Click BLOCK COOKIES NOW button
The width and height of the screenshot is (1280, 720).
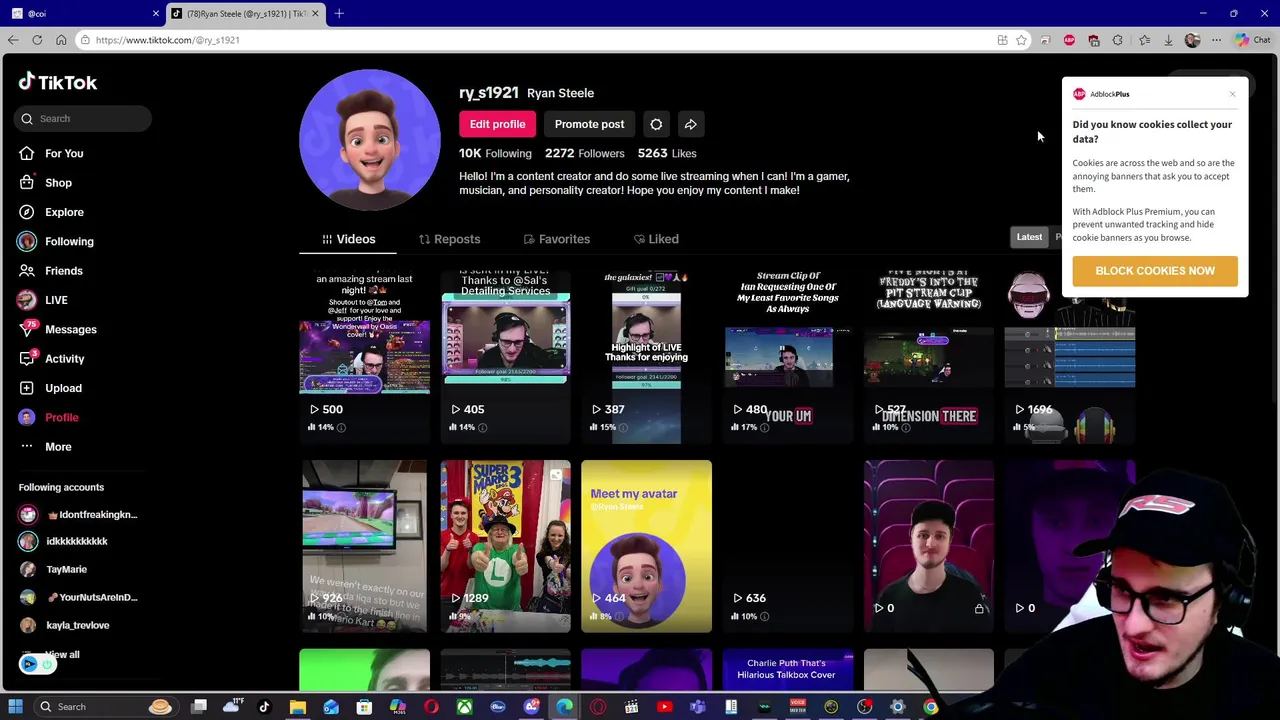coord(1155,271)
